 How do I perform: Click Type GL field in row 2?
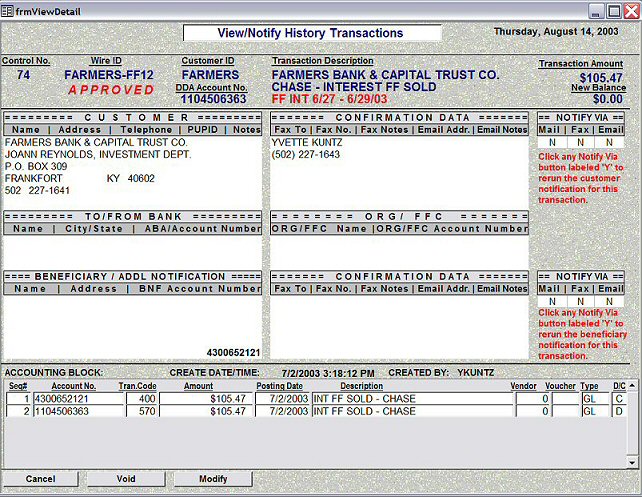click(595, 411)
